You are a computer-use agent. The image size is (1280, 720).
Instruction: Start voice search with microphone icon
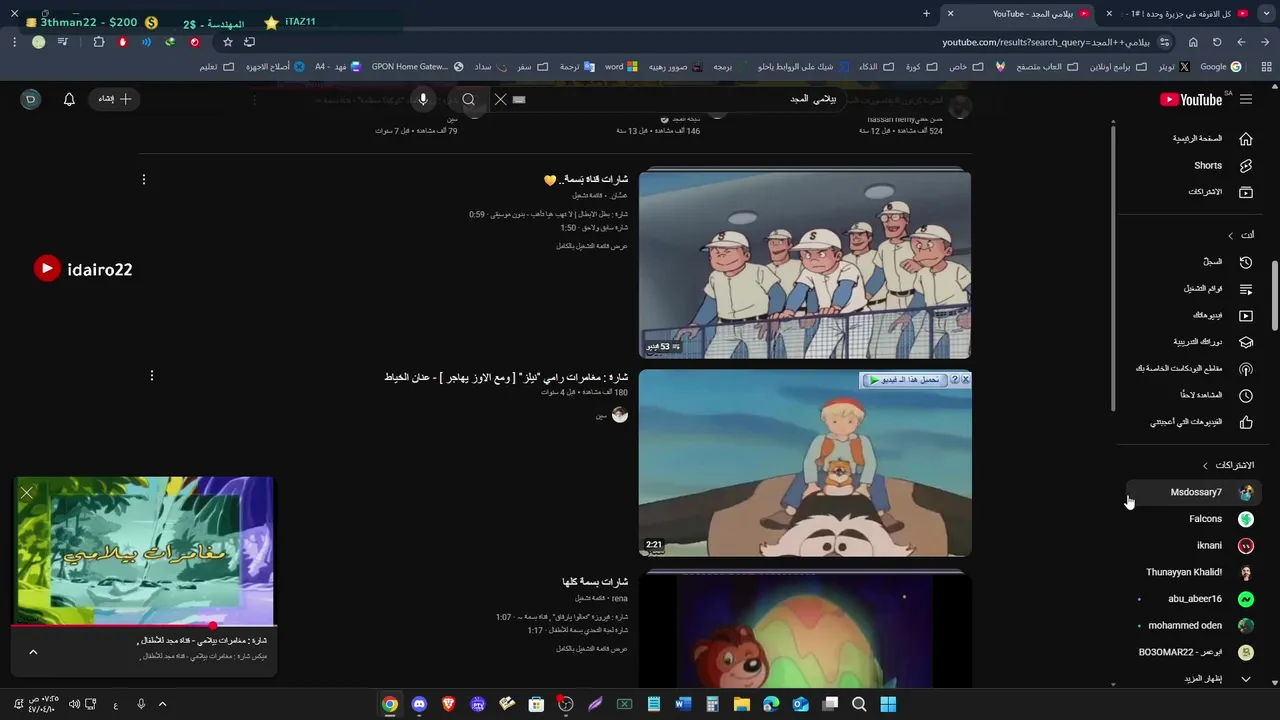point(423,99)
